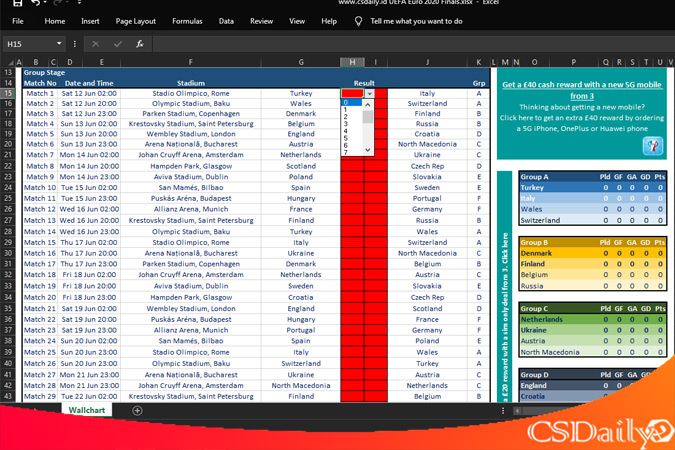Click the score list scroll-up arrow
The height and width of the screenshot is (450, 675).
(x=368, y=104)
